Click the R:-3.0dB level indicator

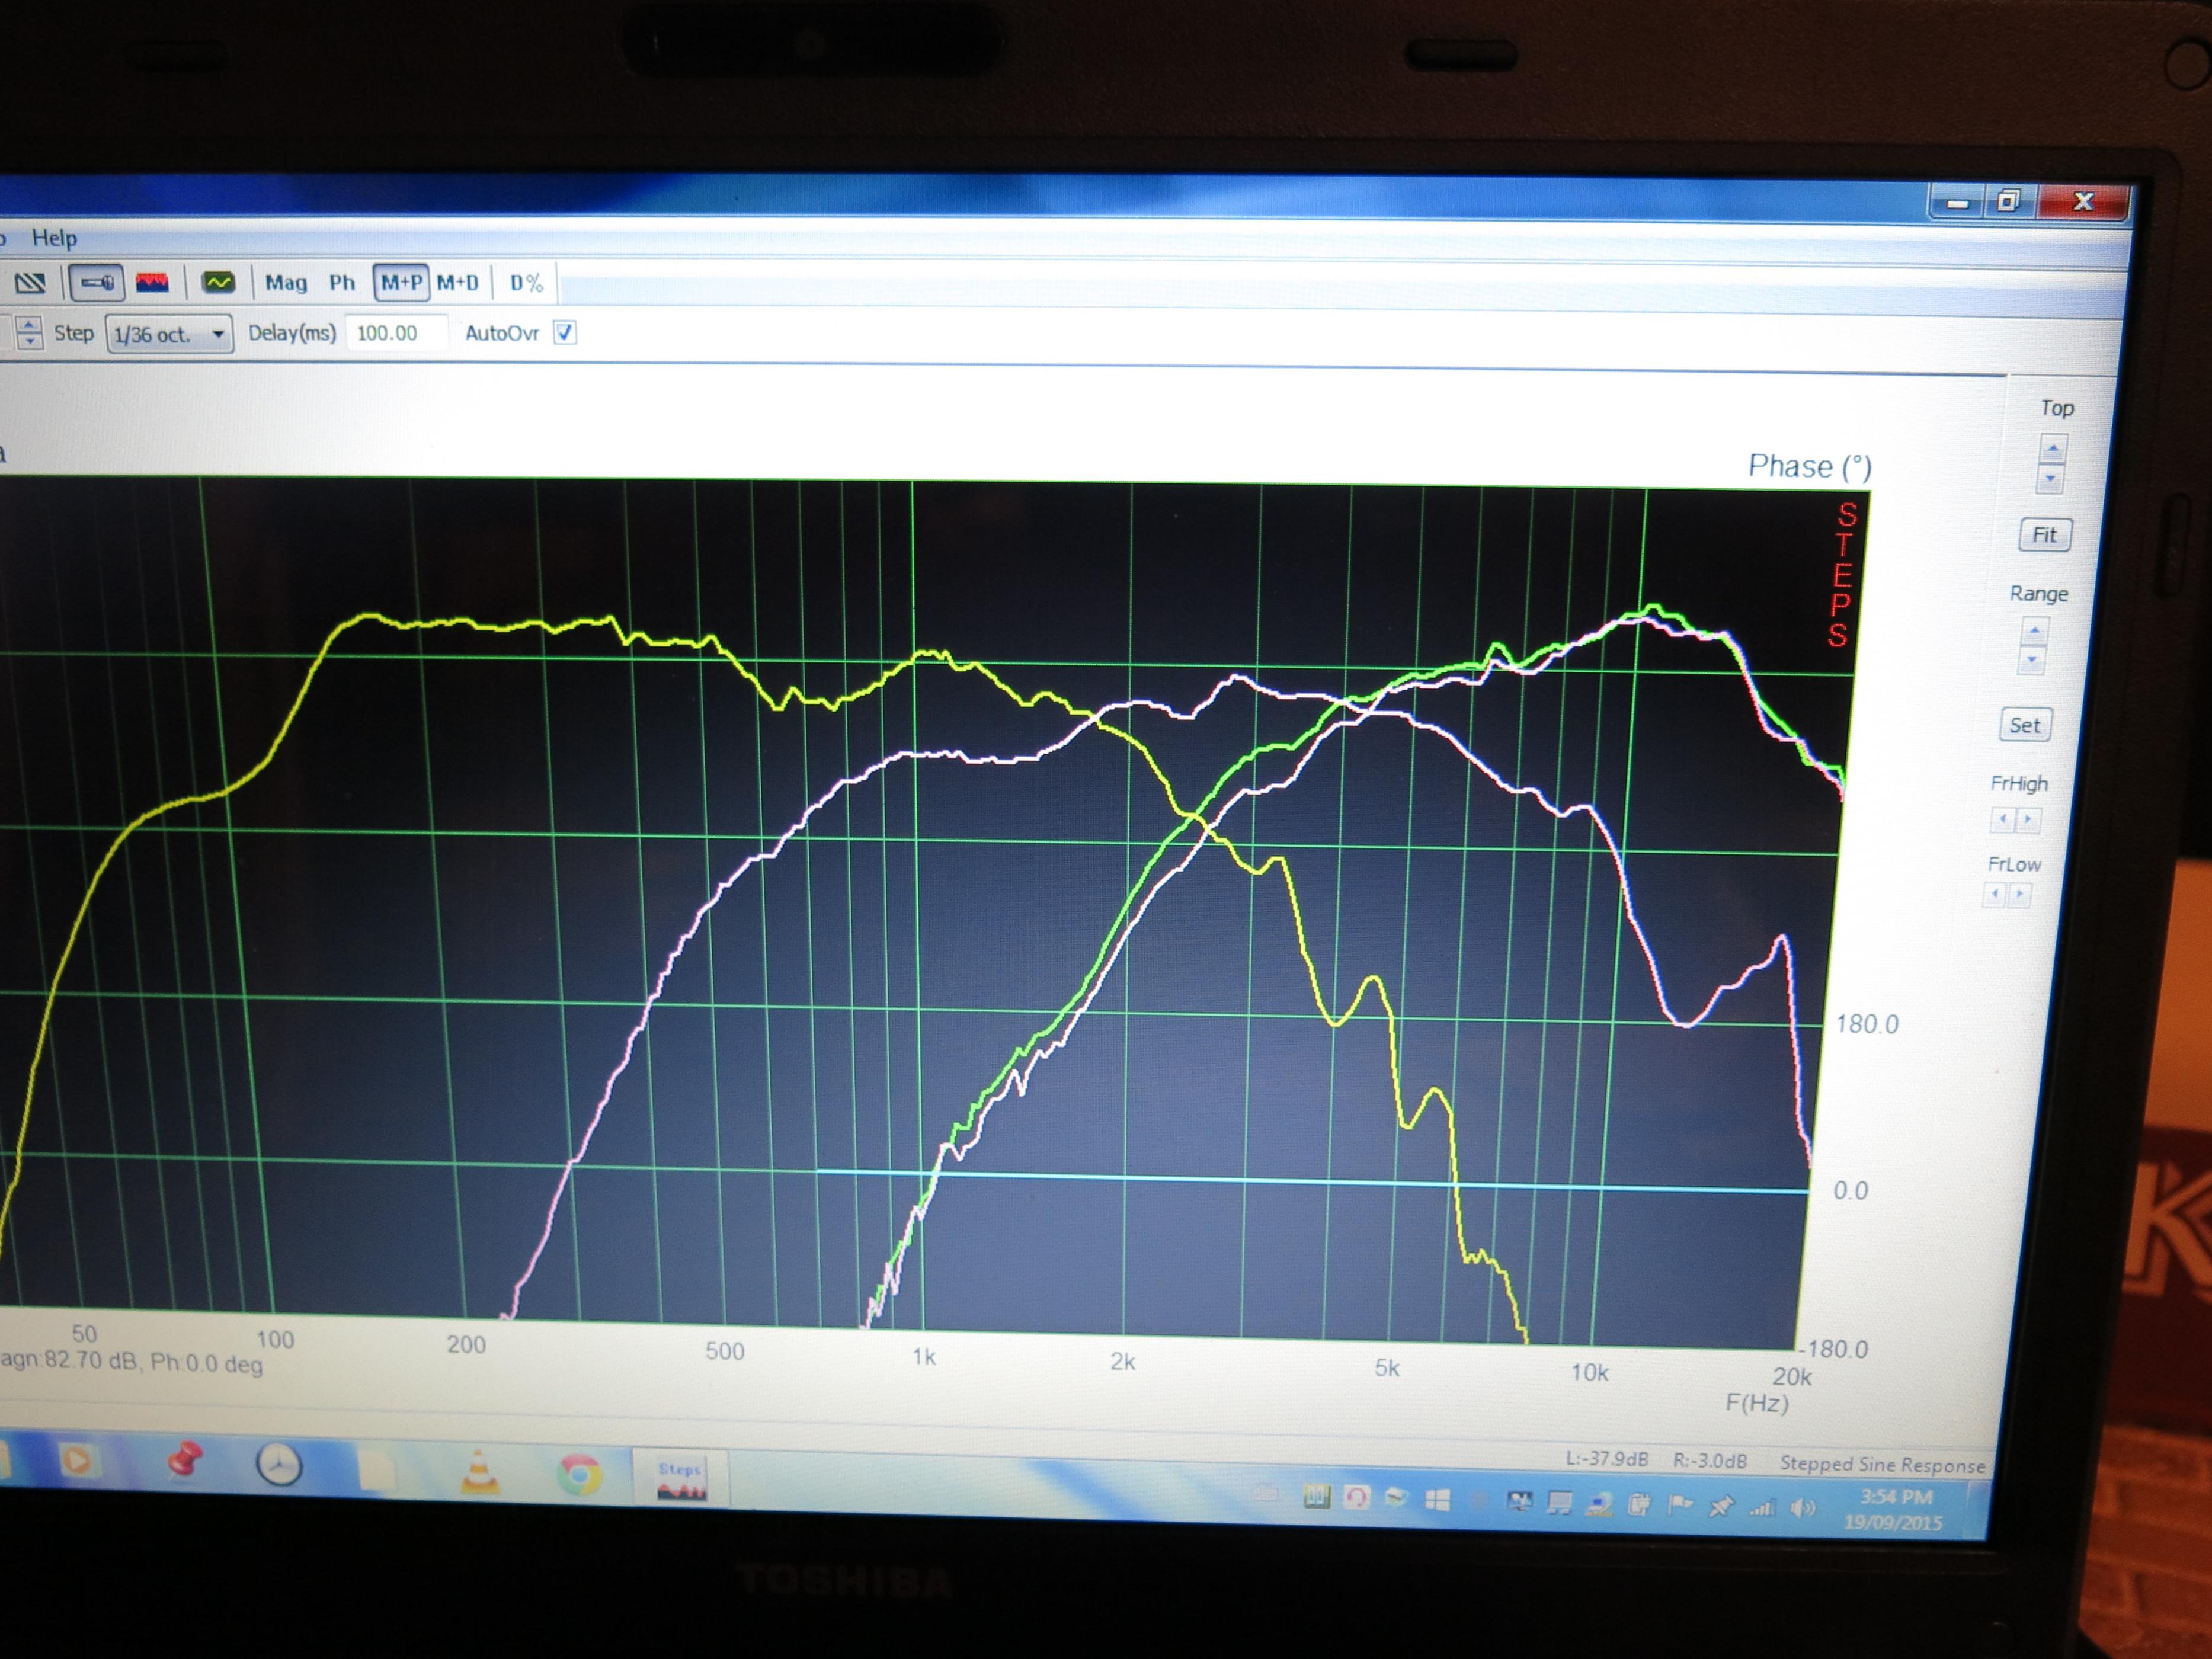point(1710,1461)
